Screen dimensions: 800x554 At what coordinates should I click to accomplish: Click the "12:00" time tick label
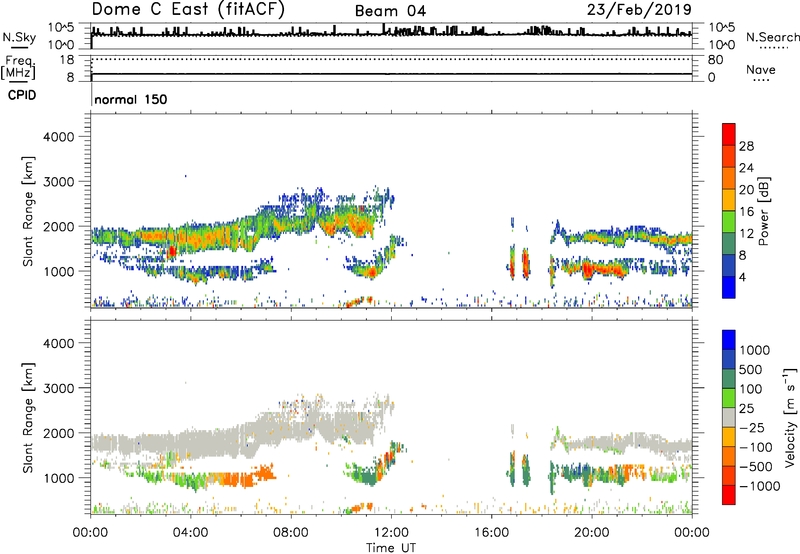click(391, 533)
